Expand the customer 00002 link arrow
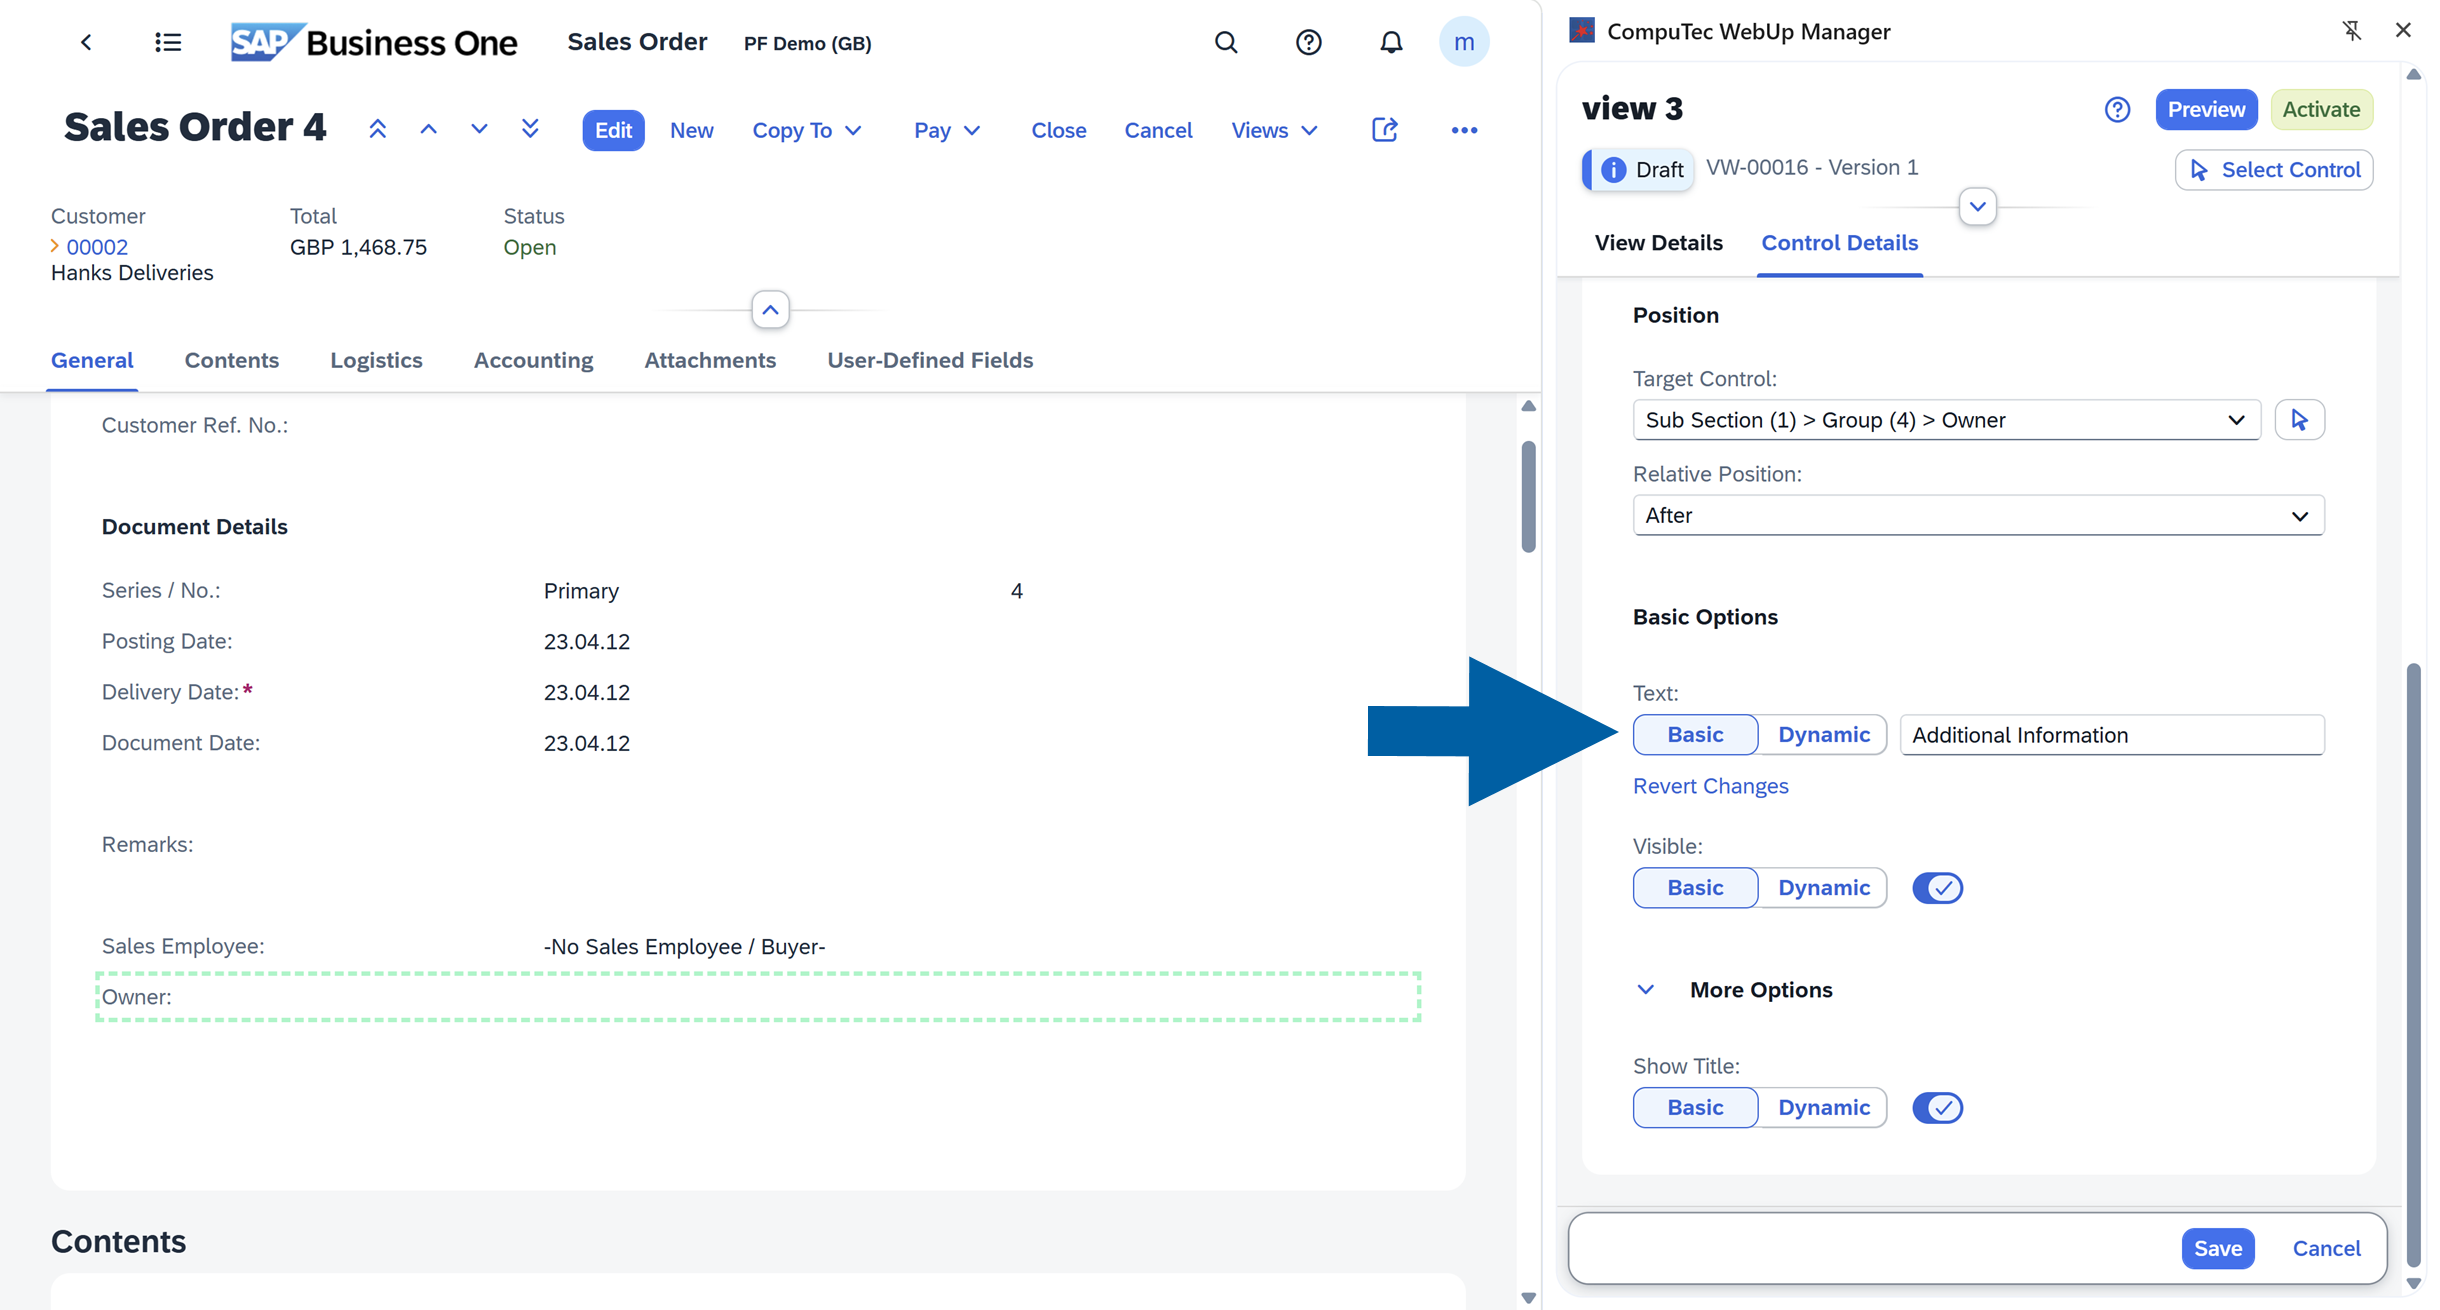Screen dimensions: 2440x1310 tap(55, 246)
